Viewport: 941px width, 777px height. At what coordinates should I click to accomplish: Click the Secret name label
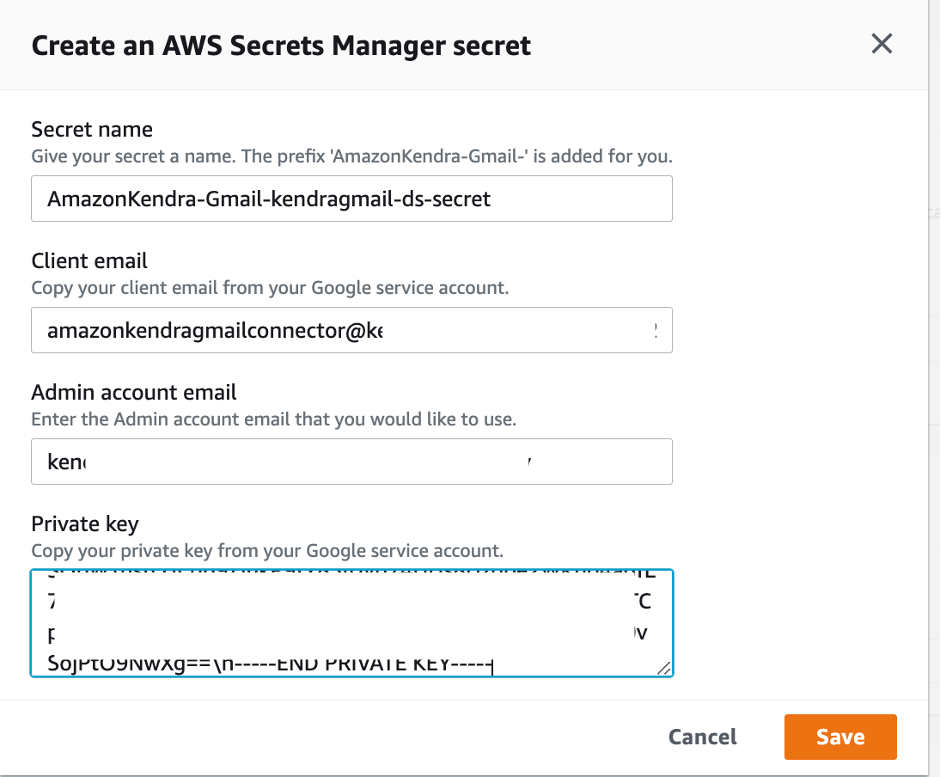tap(92, 129)
